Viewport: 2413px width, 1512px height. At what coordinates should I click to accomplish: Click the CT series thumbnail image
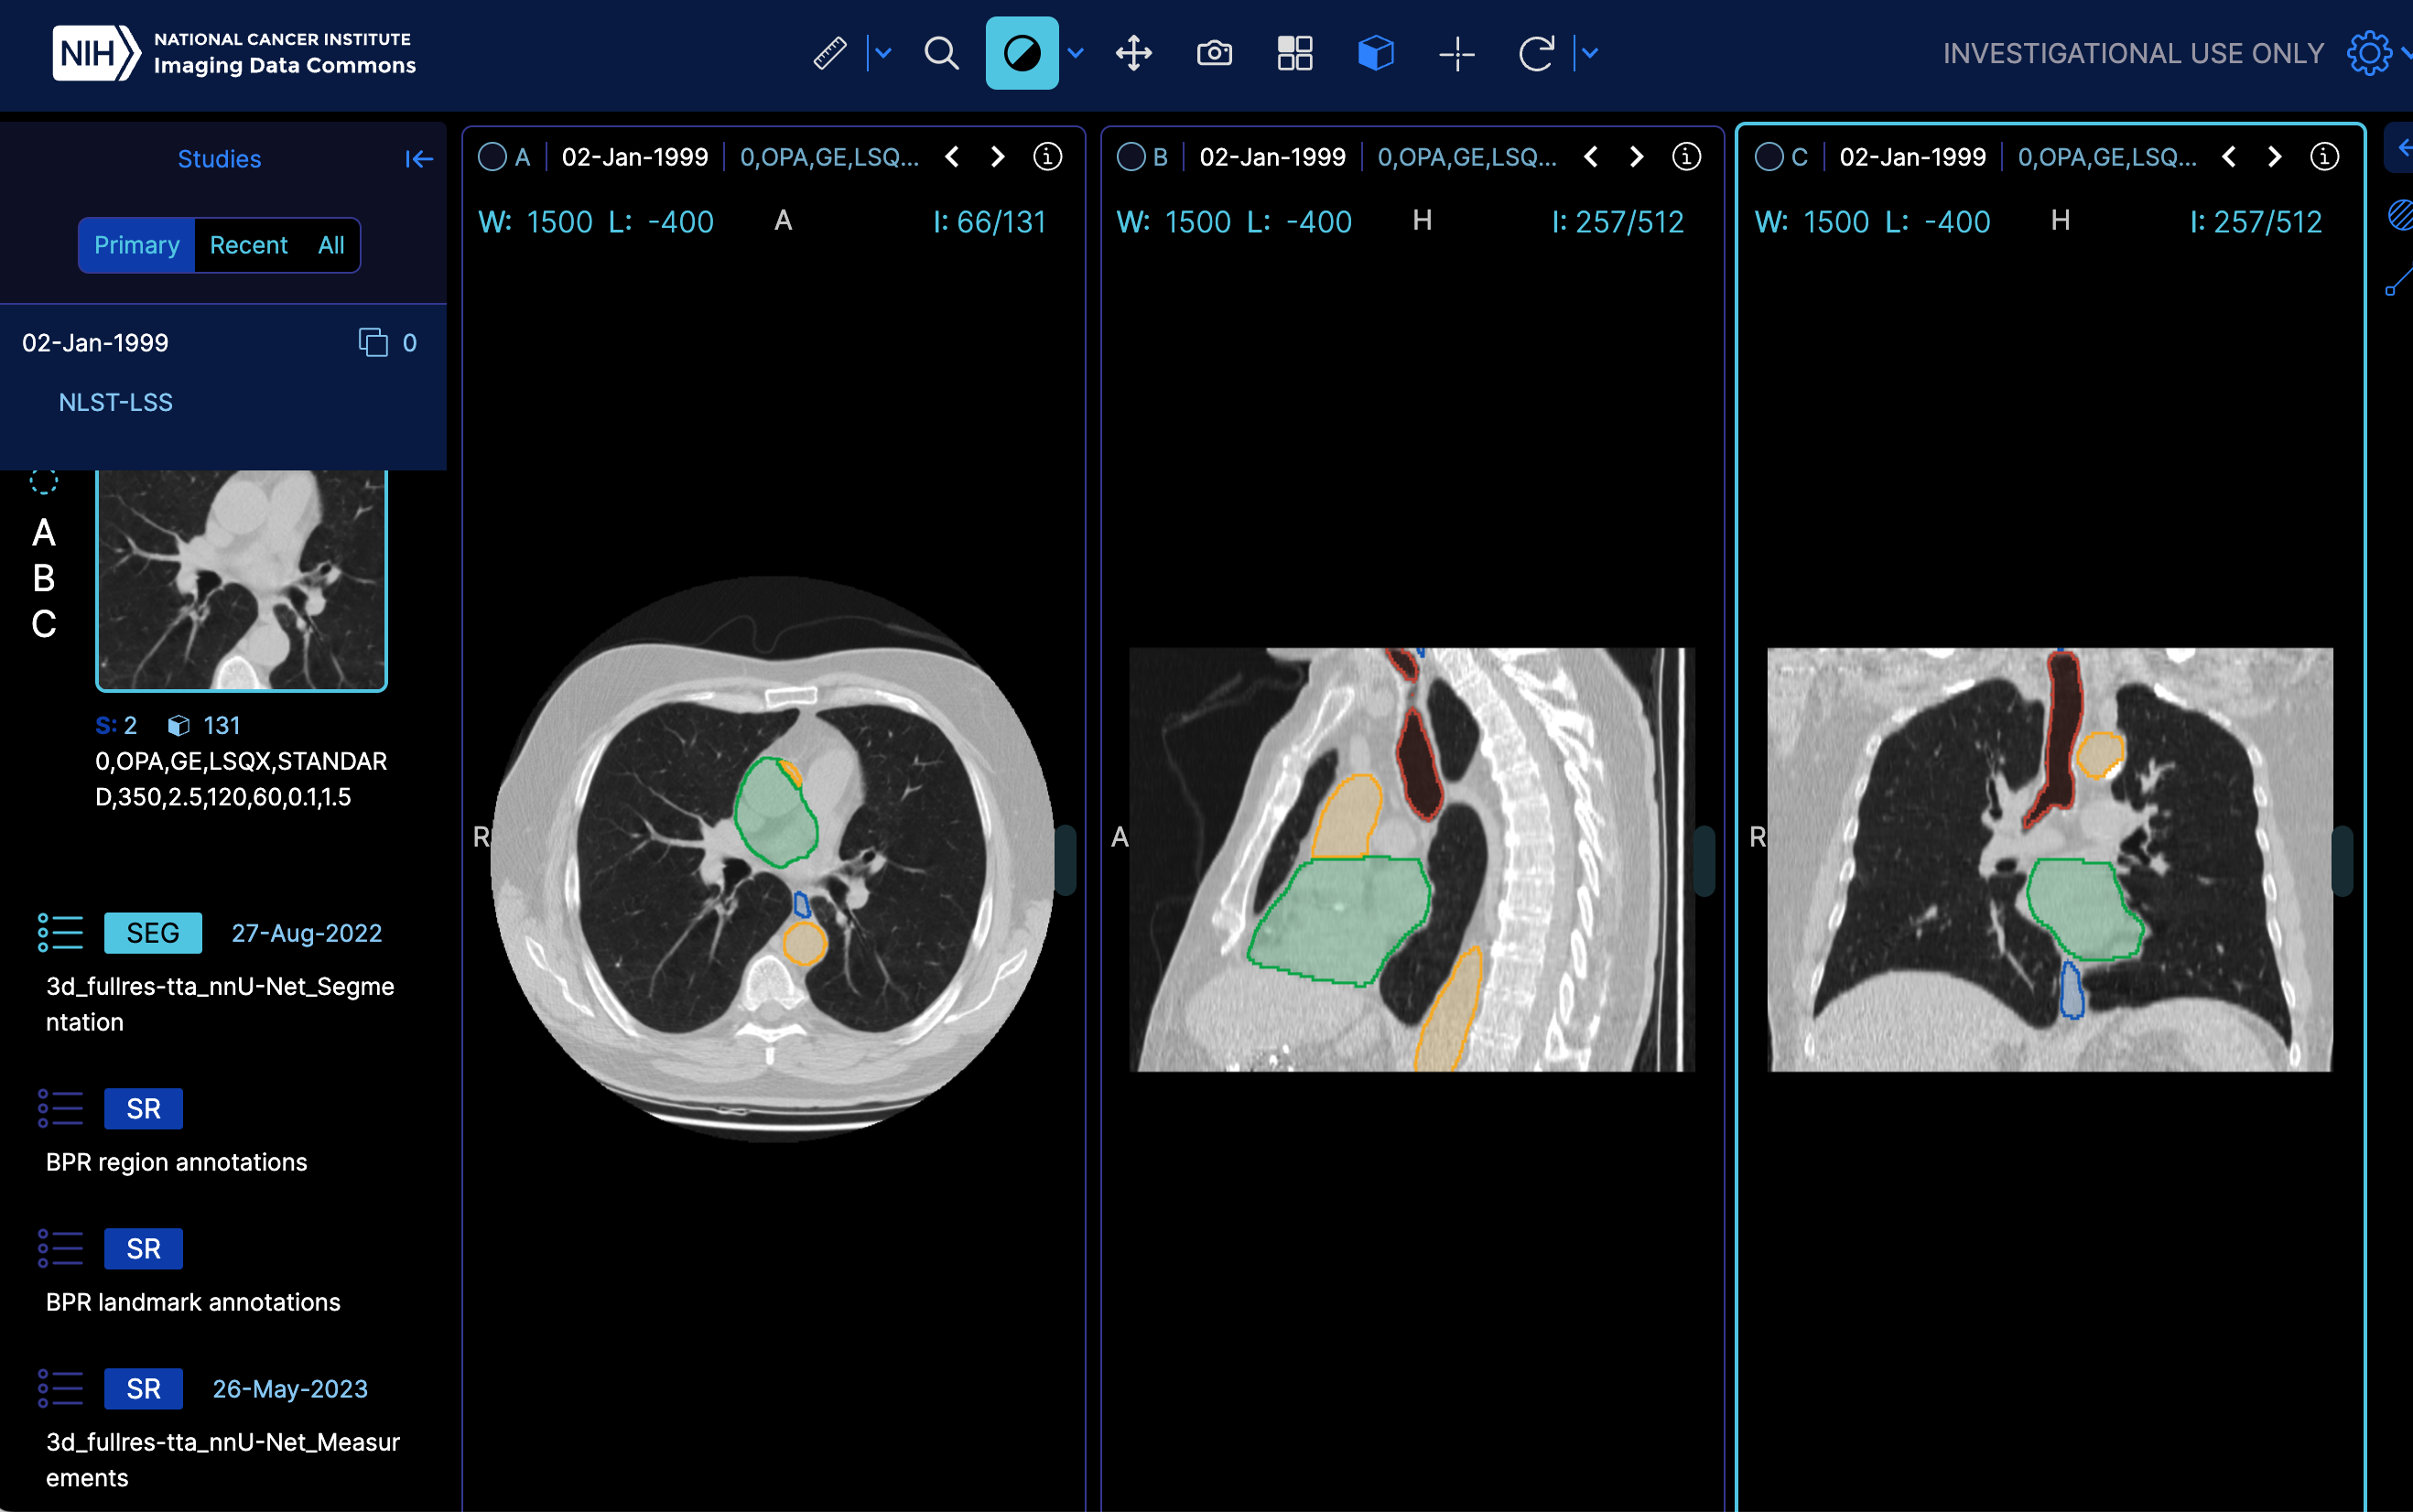tap(241, 580)
